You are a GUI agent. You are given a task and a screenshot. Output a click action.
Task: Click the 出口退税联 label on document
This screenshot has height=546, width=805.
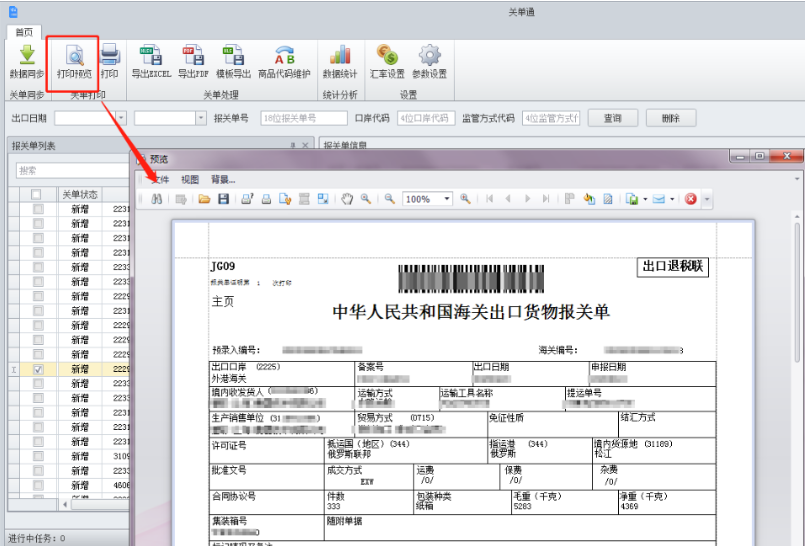pyautogui.click(x=673, y=266)
